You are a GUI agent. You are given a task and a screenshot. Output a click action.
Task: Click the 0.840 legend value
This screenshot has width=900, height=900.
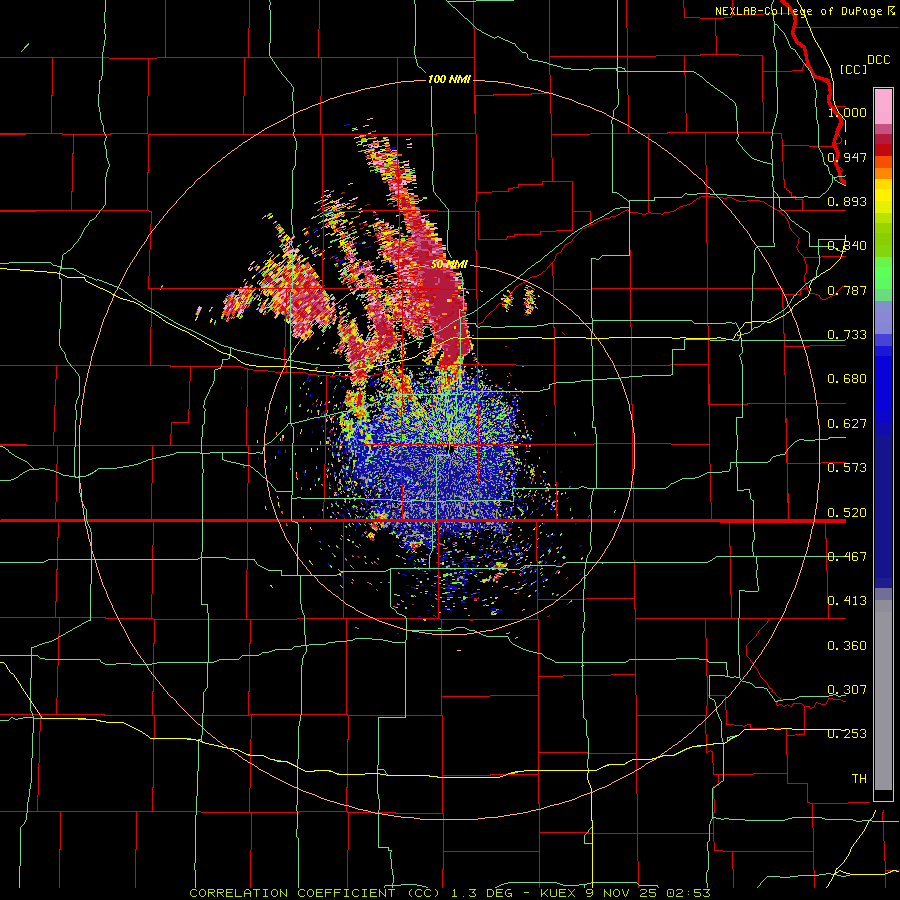click(x=847, y=246)
